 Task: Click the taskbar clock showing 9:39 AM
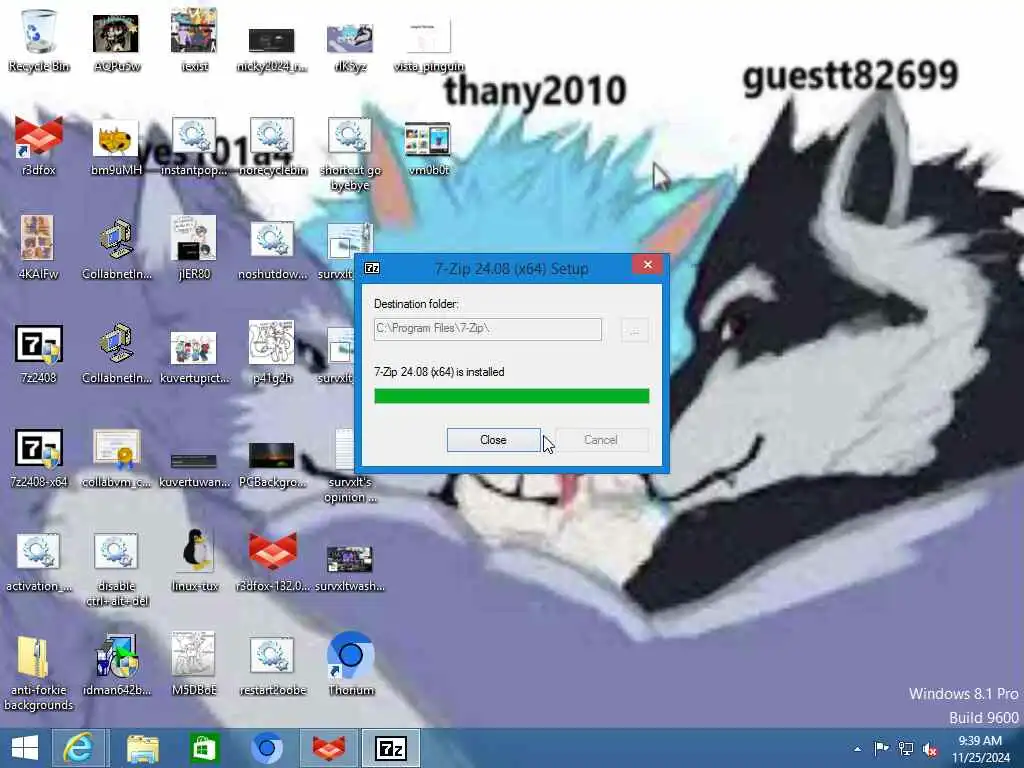coord(980,749)
